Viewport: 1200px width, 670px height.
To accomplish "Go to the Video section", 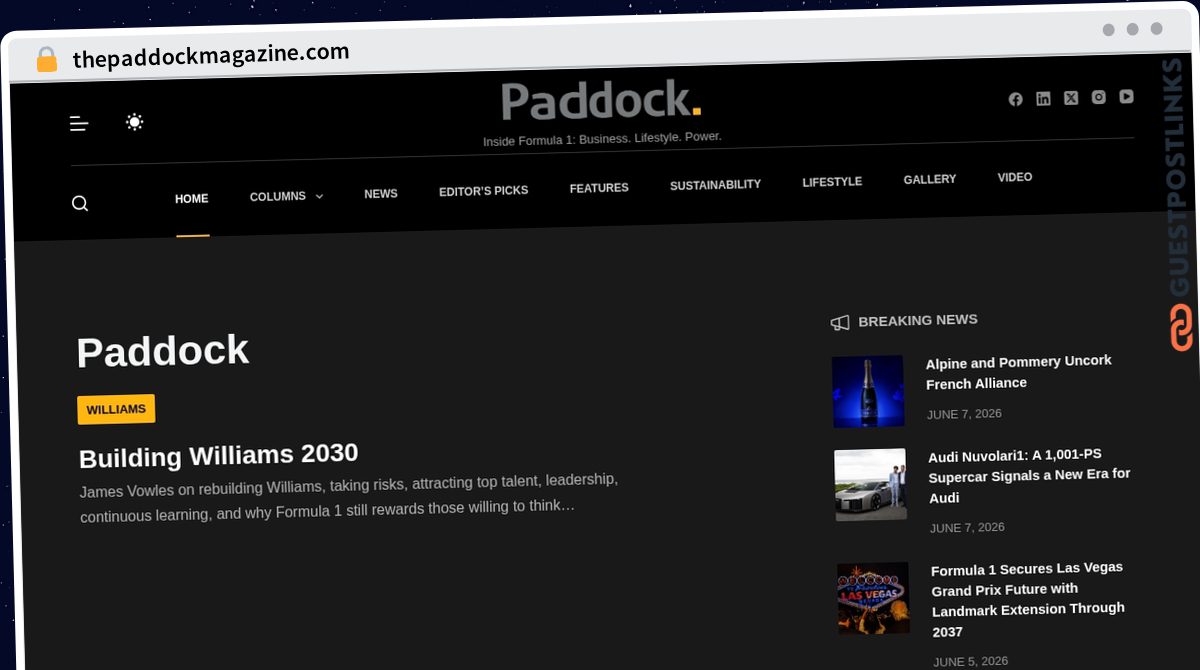I will (x=1015, y=177).
